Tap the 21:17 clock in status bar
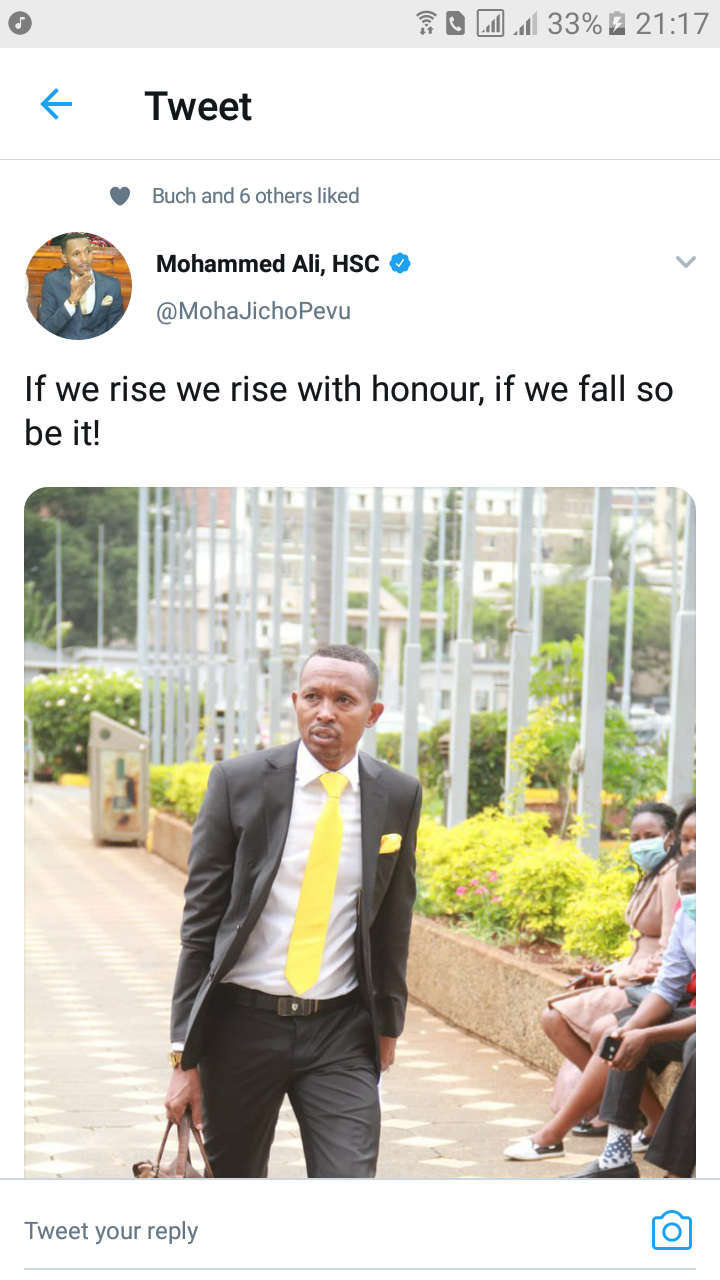The image size is (720, 1280). (x=672, y=23)
